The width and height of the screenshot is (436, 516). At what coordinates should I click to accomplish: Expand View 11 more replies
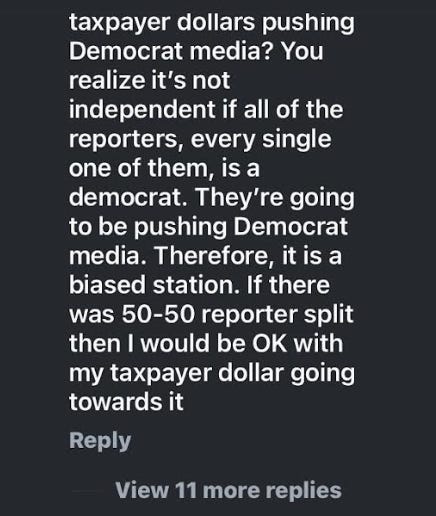228,490
